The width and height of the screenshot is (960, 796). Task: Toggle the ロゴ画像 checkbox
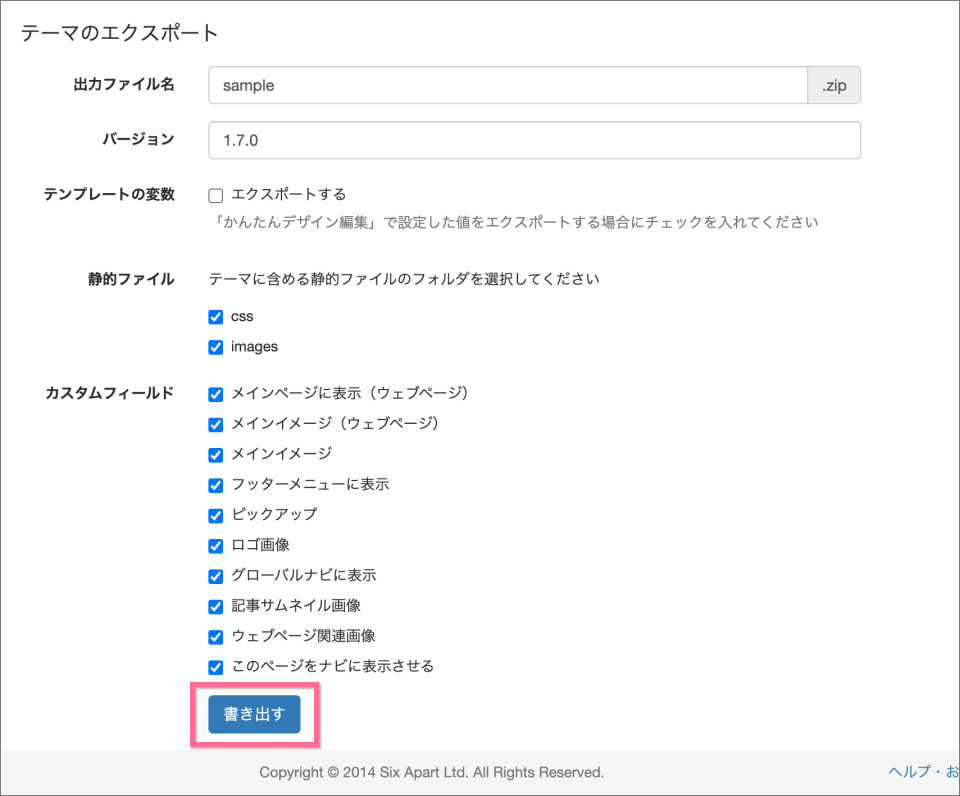point(215,546)
